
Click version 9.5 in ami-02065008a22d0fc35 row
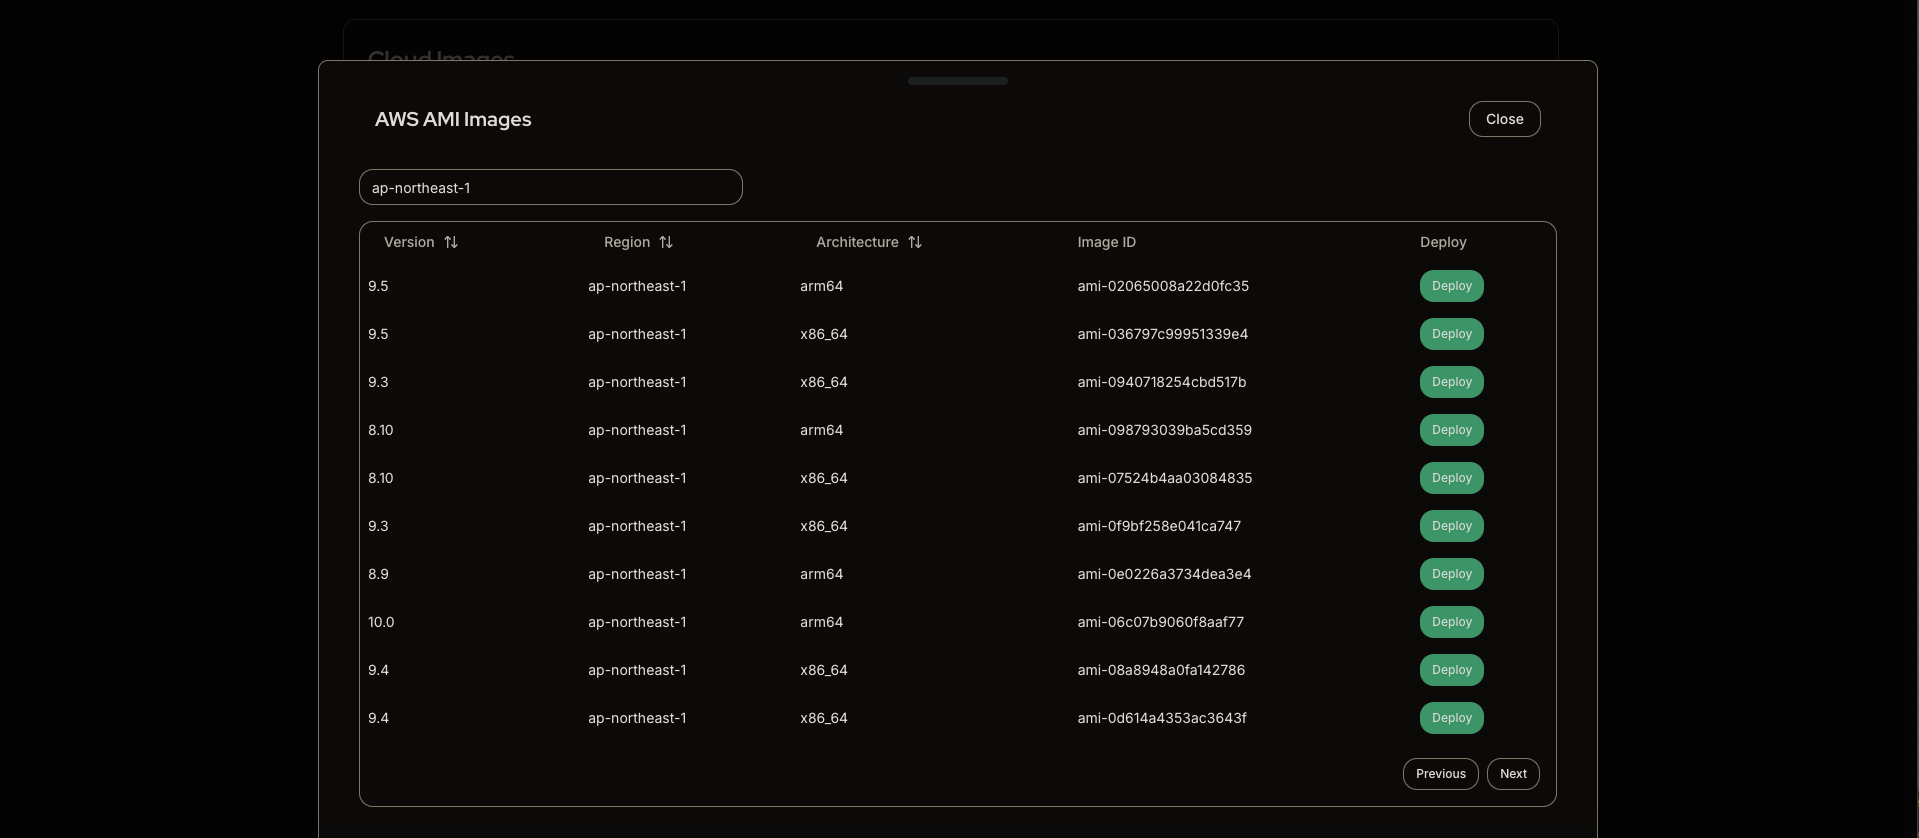[x=378, y=286]
